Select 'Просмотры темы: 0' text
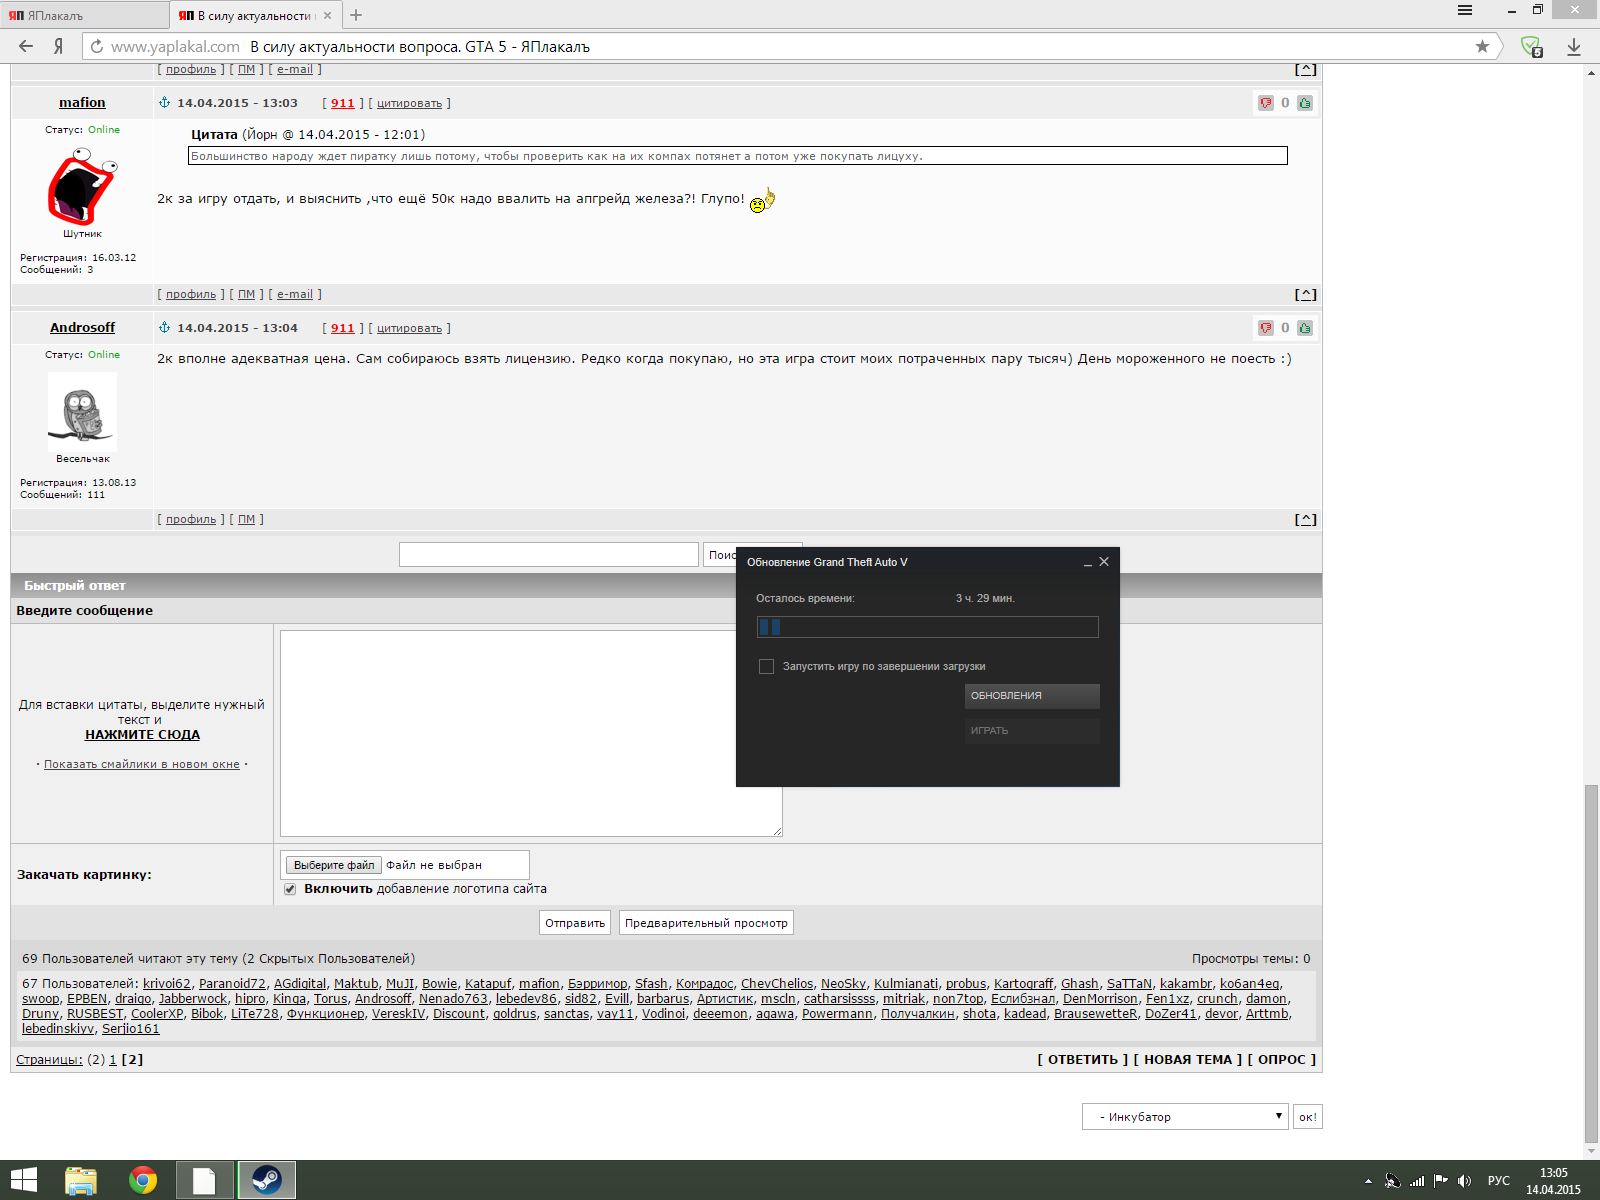 click(1251, 958)
